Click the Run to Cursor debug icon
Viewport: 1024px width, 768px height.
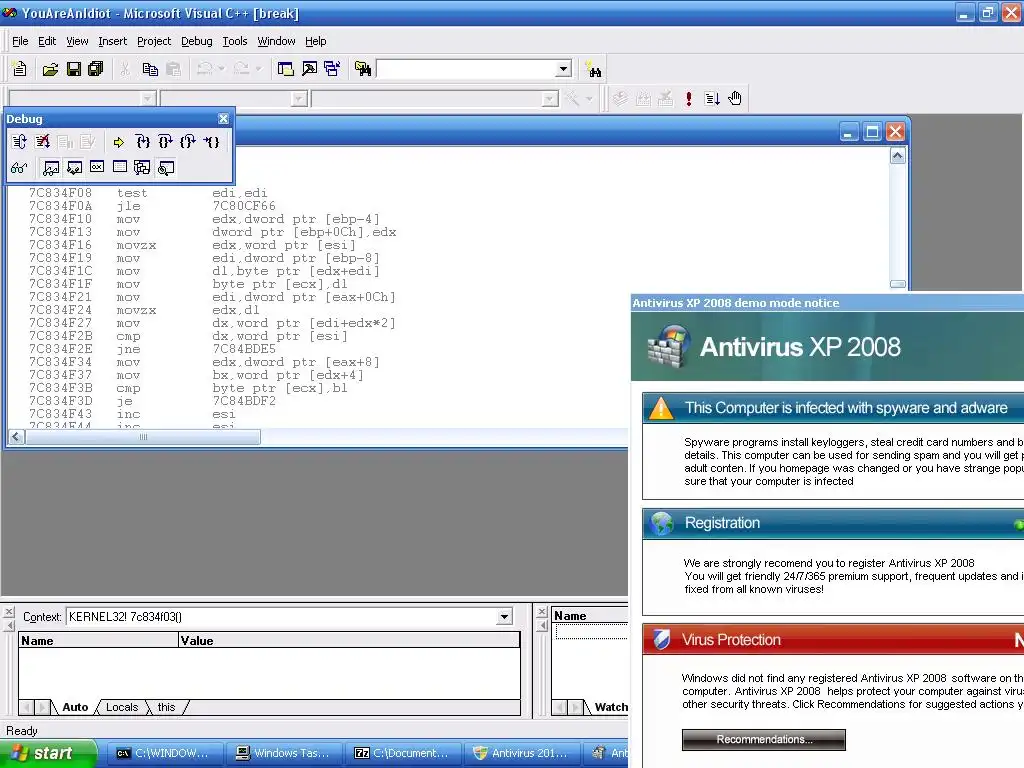211,142
